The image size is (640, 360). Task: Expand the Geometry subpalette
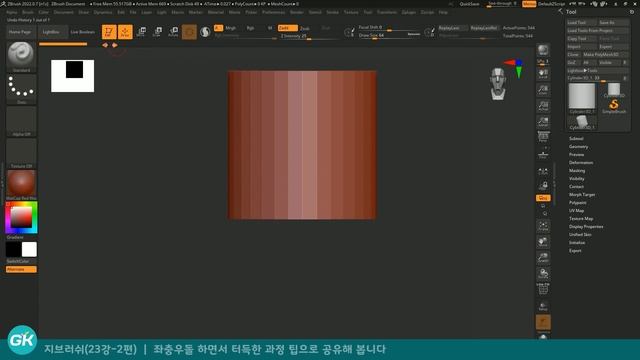coord(578,147)
